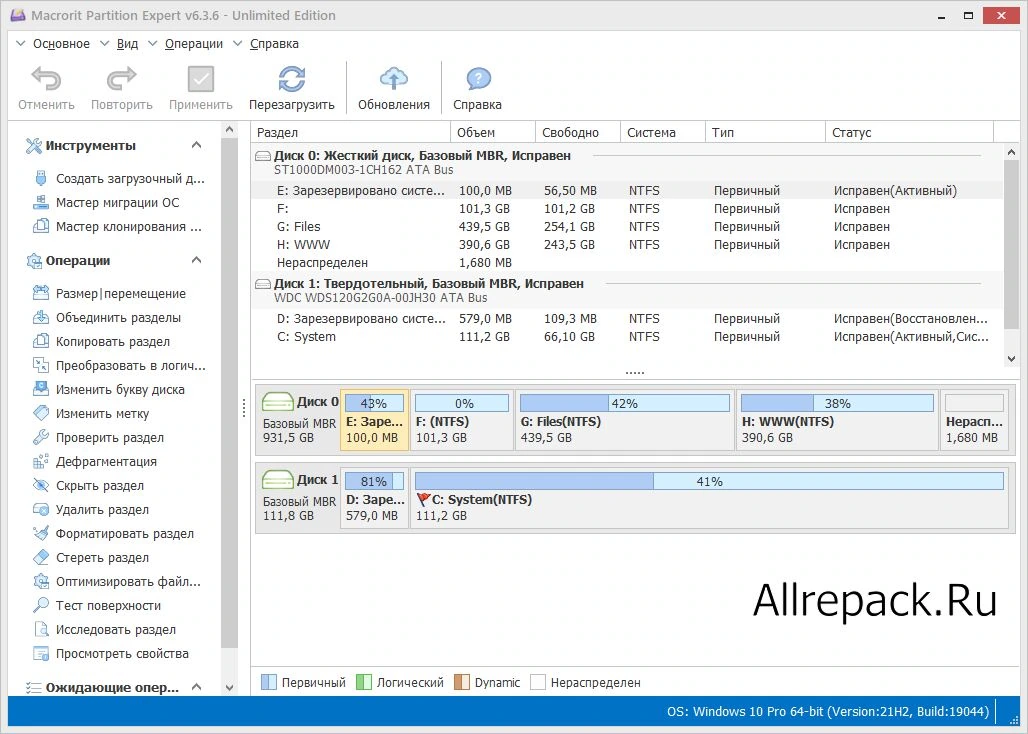
Task: Select Resize/Move (Размер|перемещение) operation
Action: click(109, 294)
